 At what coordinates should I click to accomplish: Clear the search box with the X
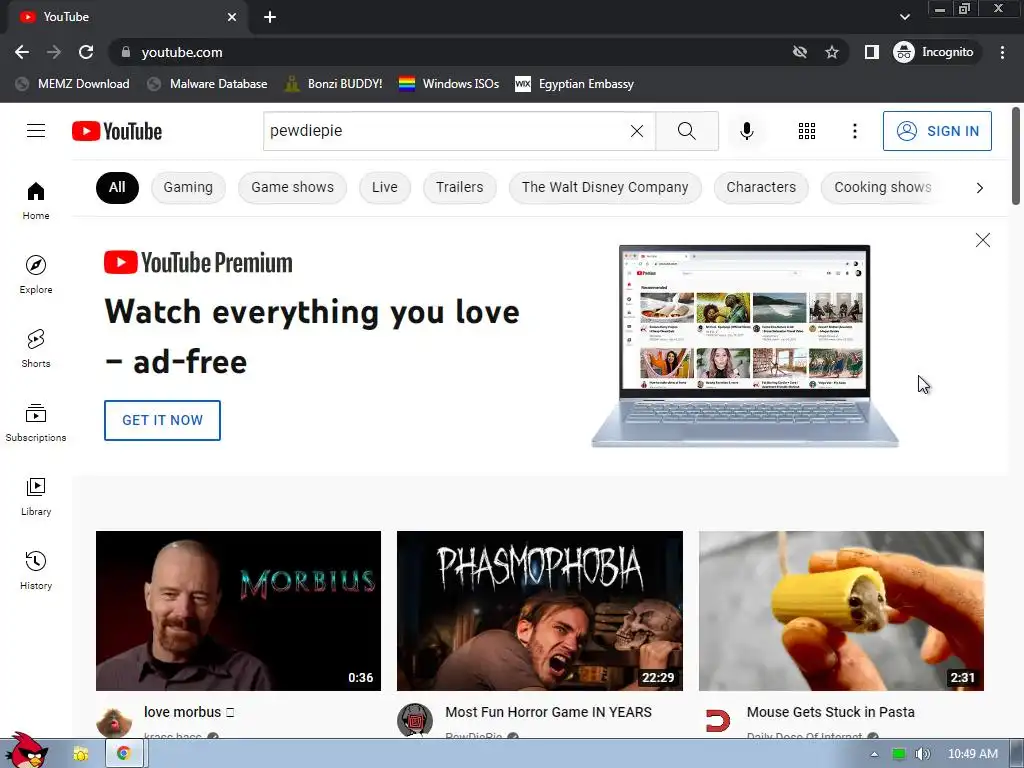[637, 131]
